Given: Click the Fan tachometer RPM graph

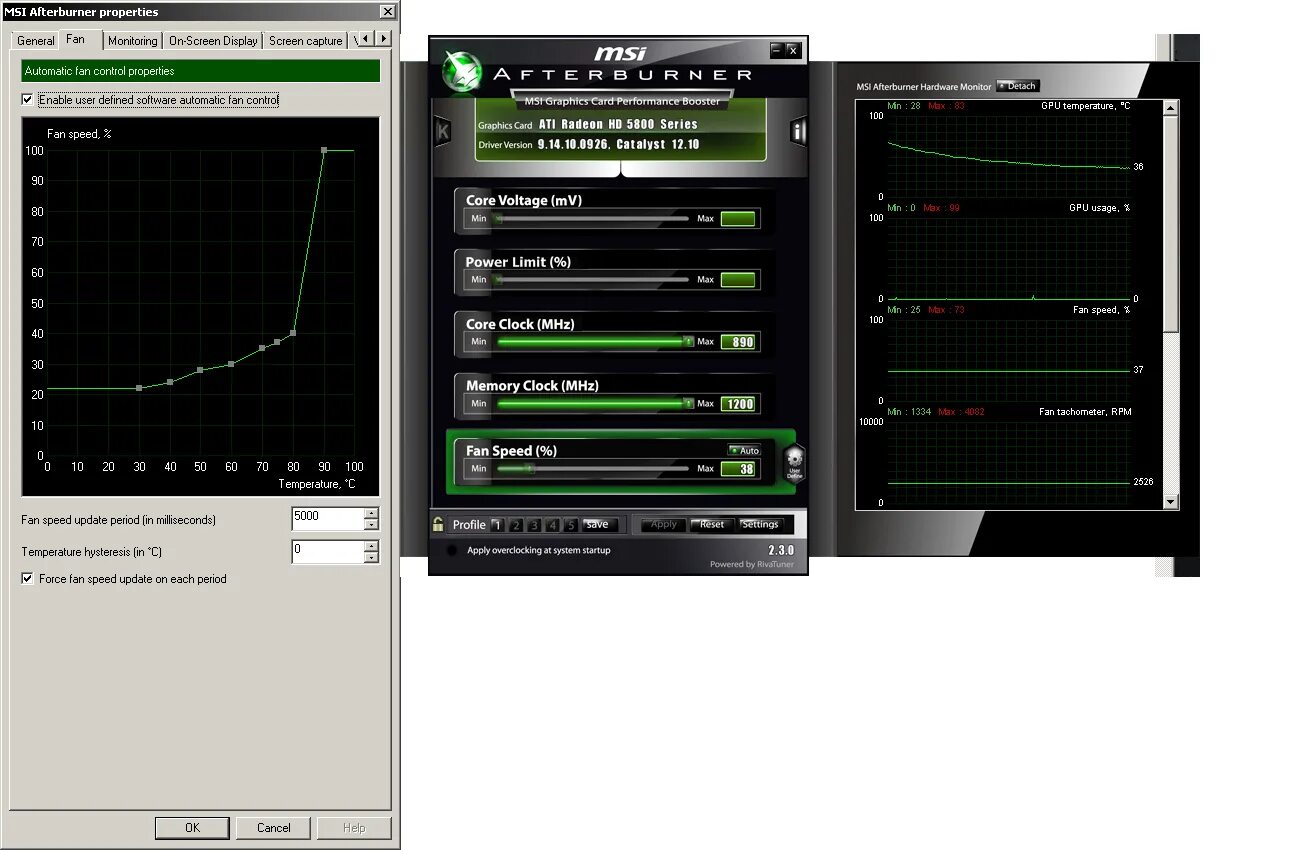Looking at the screenshot, I should point(1010,461).
